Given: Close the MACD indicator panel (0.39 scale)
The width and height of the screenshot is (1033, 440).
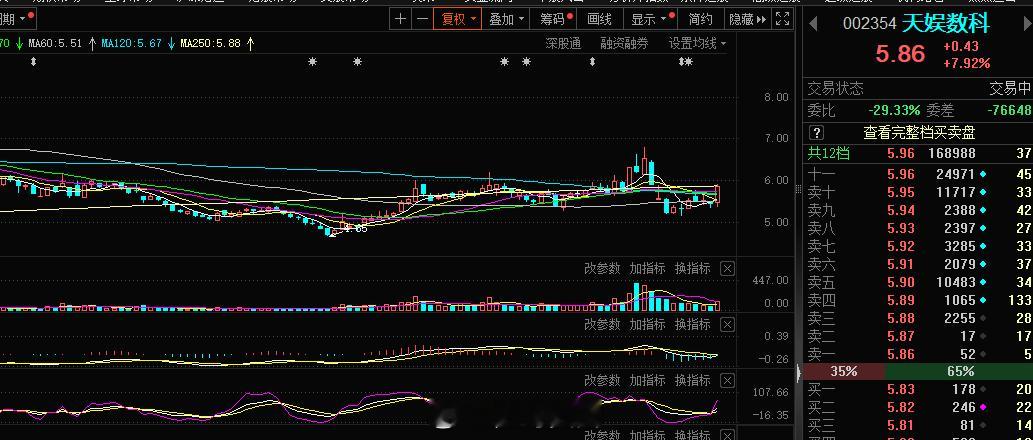Looking at the screenshot, I should [727, 325].
